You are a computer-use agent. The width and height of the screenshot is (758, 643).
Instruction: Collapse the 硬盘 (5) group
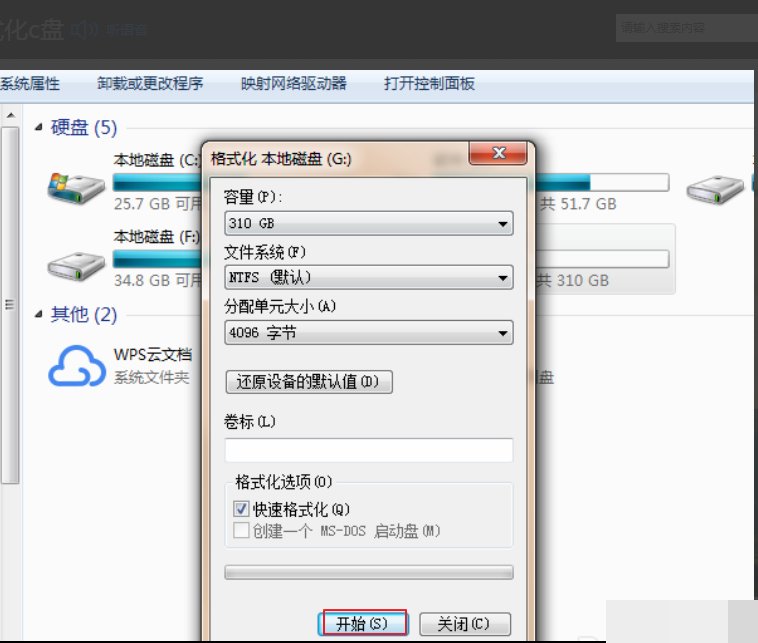coord(39,128)
